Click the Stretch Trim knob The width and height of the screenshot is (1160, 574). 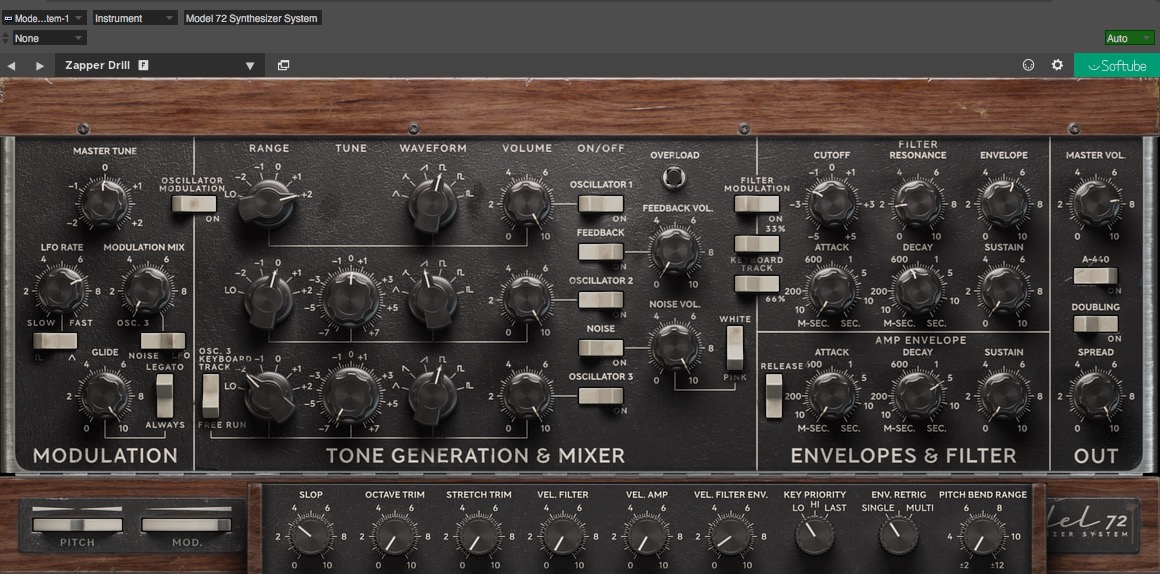point(479,536)
